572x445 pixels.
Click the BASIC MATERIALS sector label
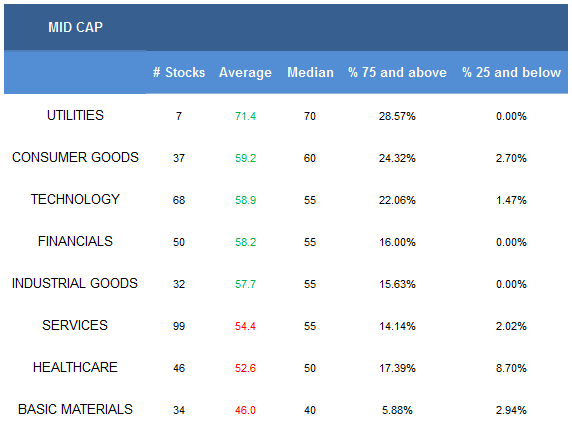pyautogui.click(x=75, y=409)
